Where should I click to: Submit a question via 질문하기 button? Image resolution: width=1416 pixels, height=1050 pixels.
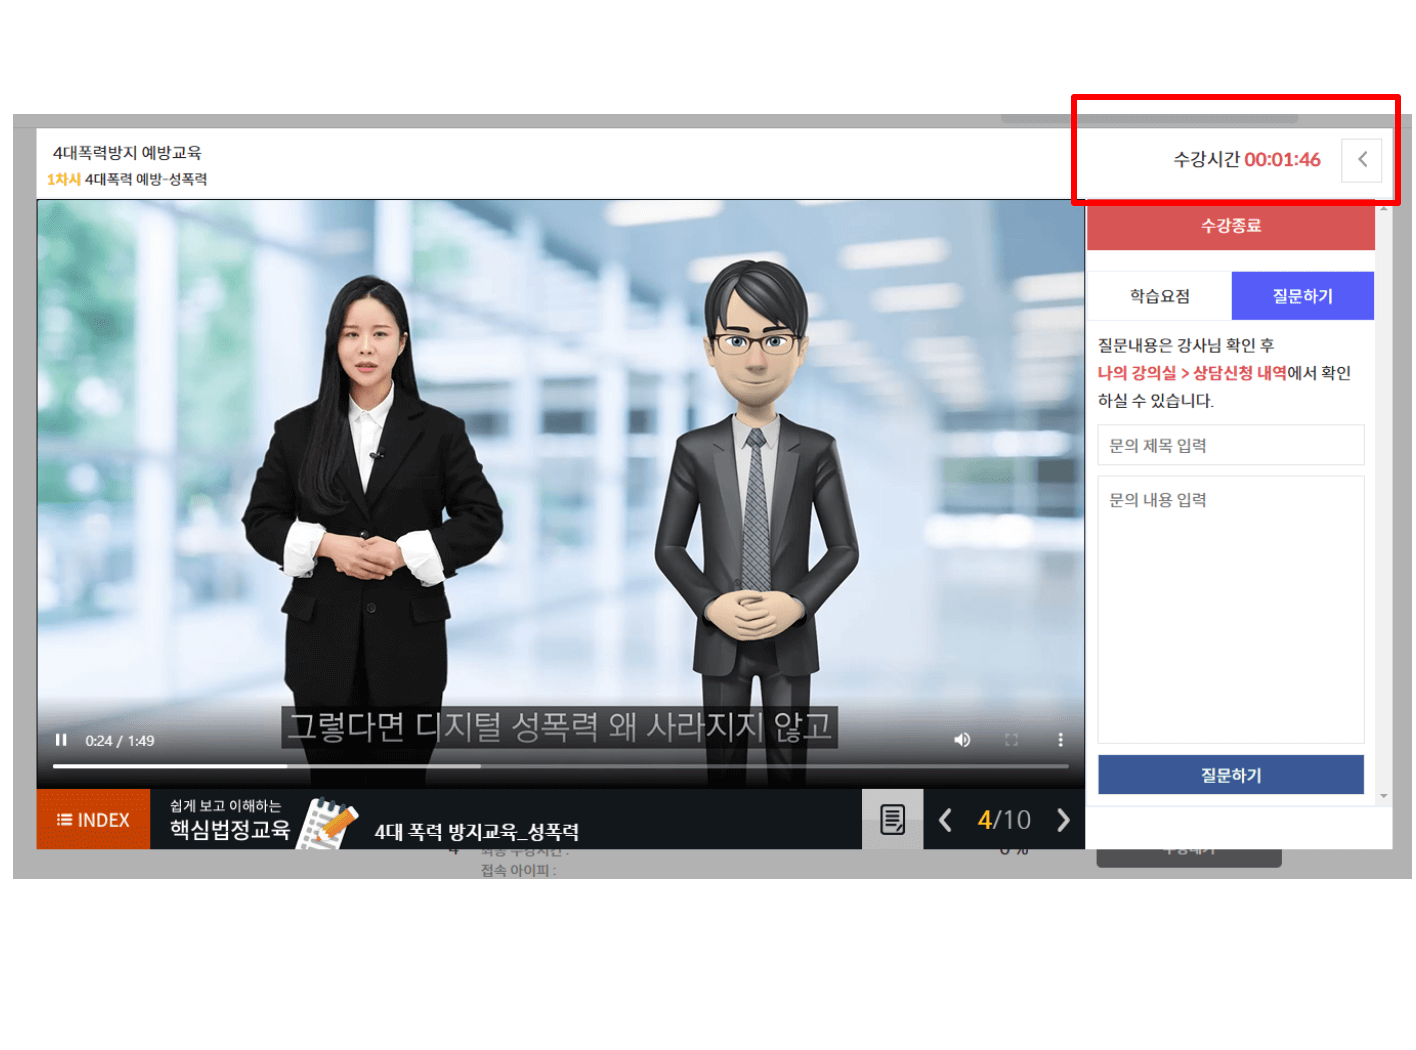1230,774
